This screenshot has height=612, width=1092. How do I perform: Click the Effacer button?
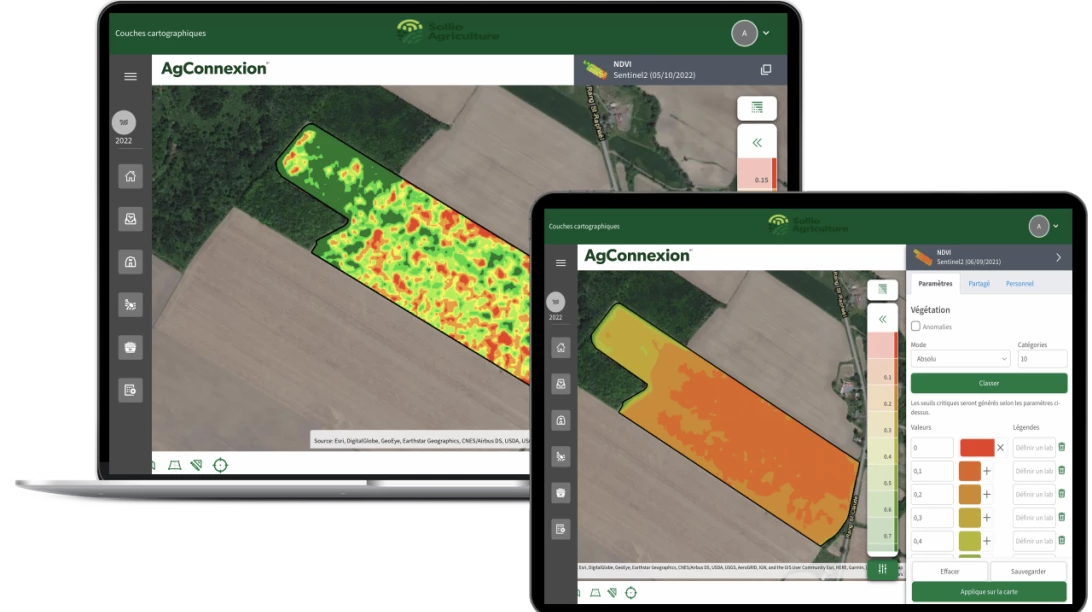click(x=950, y=572)
